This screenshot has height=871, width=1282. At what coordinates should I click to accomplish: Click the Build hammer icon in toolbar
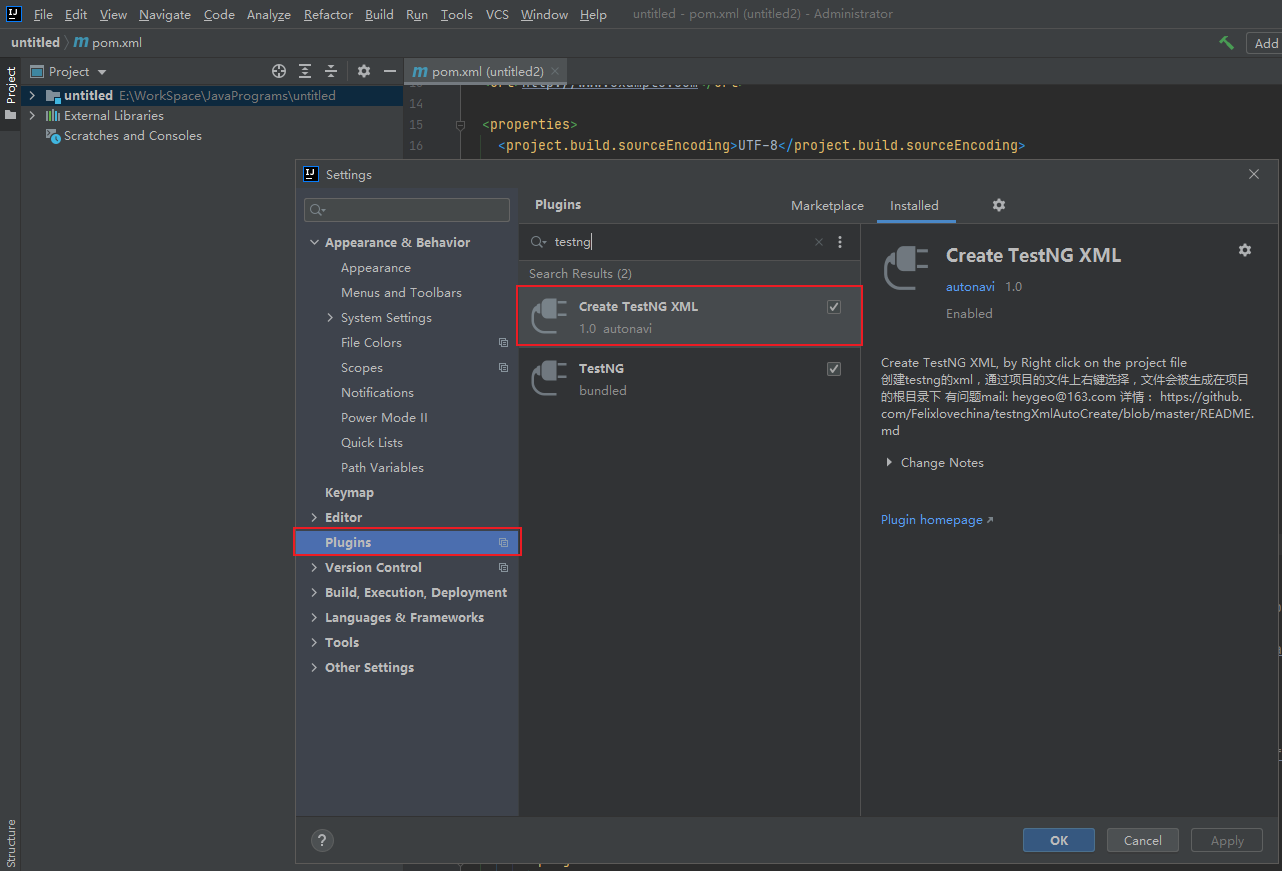coord(1226,43)
